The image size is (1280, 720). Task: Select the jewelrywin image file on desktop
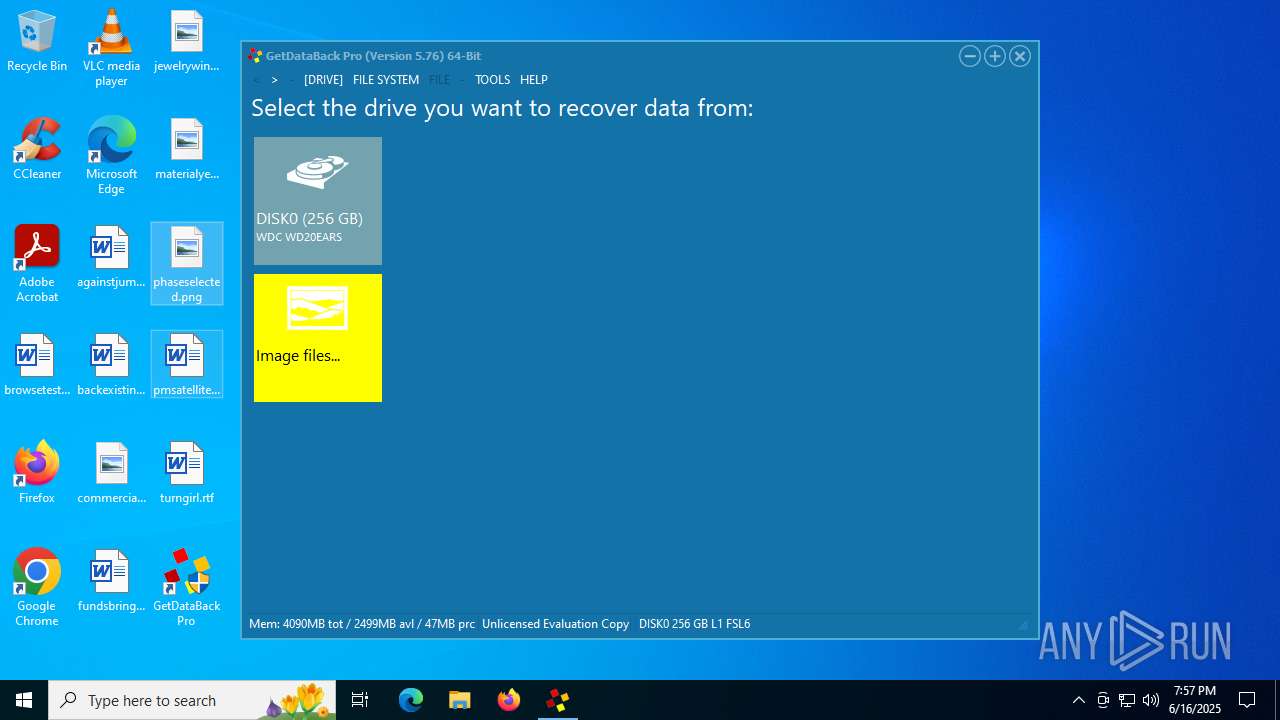187,41
